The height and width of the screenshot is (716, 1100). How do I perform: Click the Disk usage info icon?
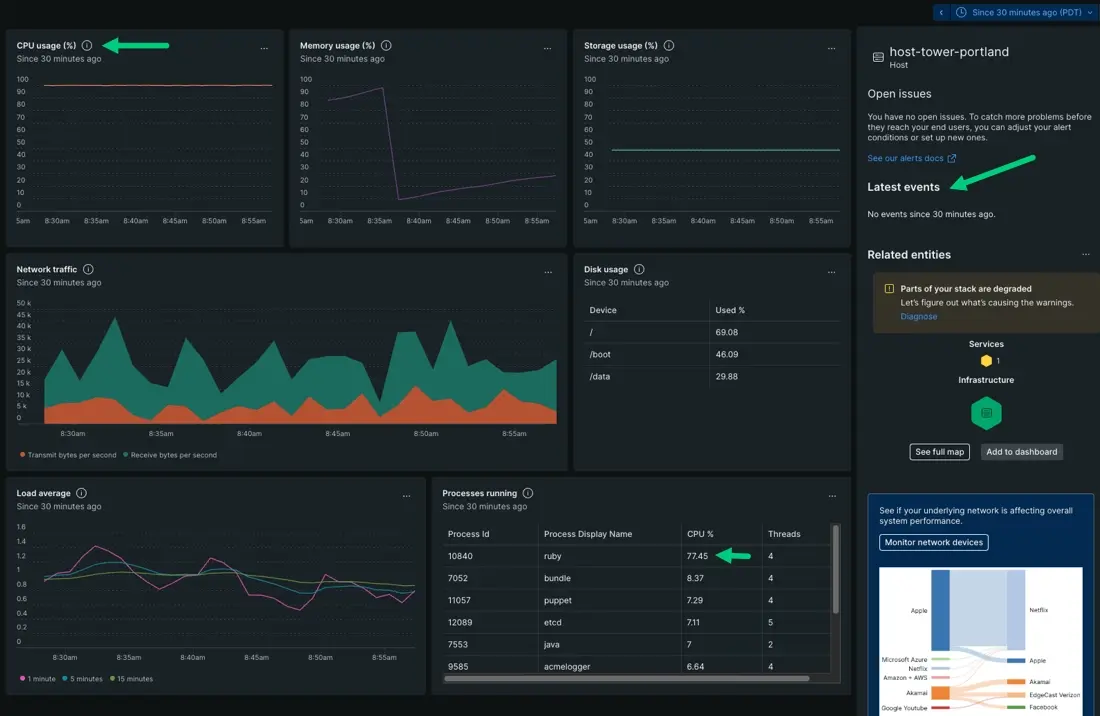639,270
